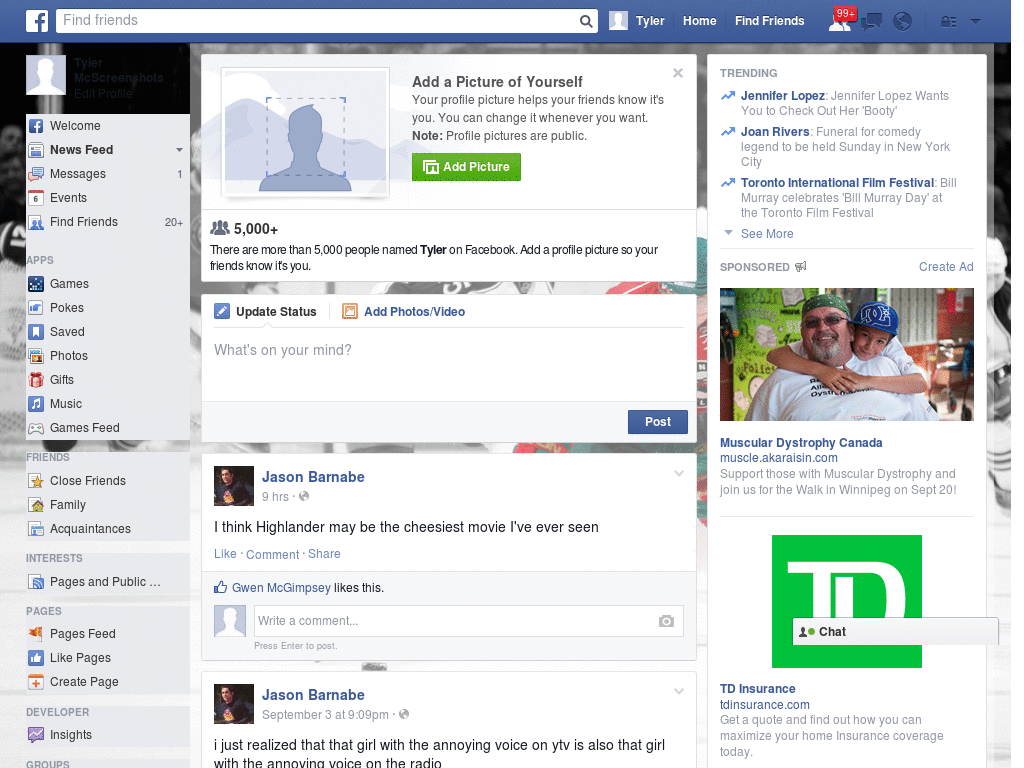Click the Tyler profile thumbnail in the top bar
Image resolution: width=1024 pixels, height=768 pixels.
coord(618,21)
